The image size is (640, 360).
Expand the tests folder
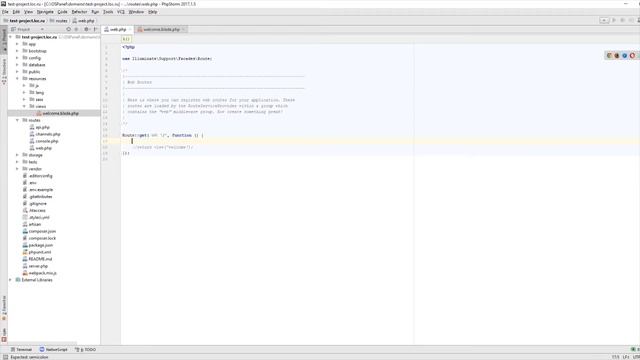17,162
